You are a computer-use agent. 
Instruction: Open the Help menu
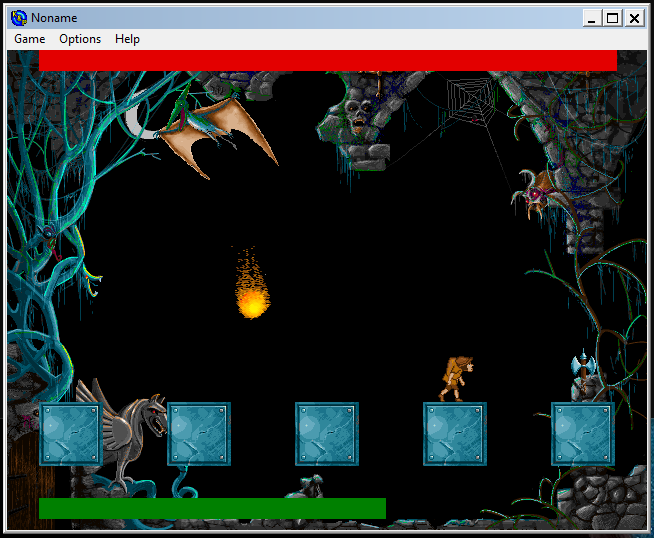127,39
